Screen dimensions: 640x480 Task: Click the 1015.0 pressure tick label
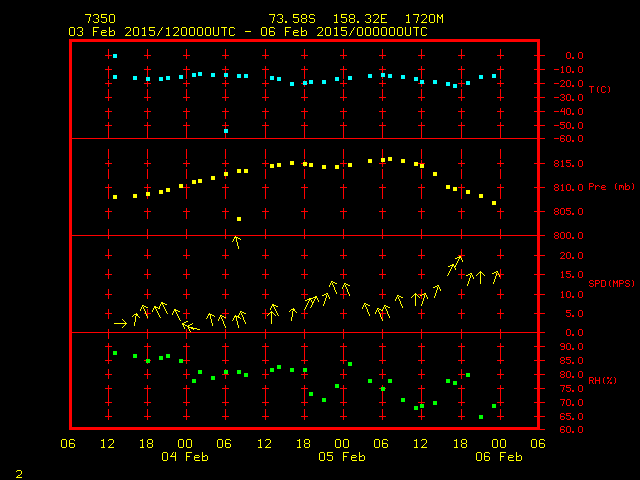567,163
